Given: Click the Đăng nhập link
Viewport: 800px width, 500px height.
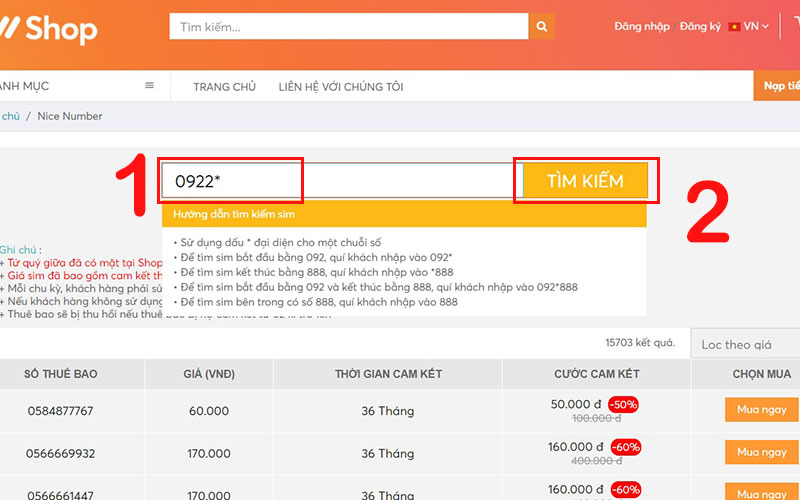Looking at the screenshot, I should (642, 27).
